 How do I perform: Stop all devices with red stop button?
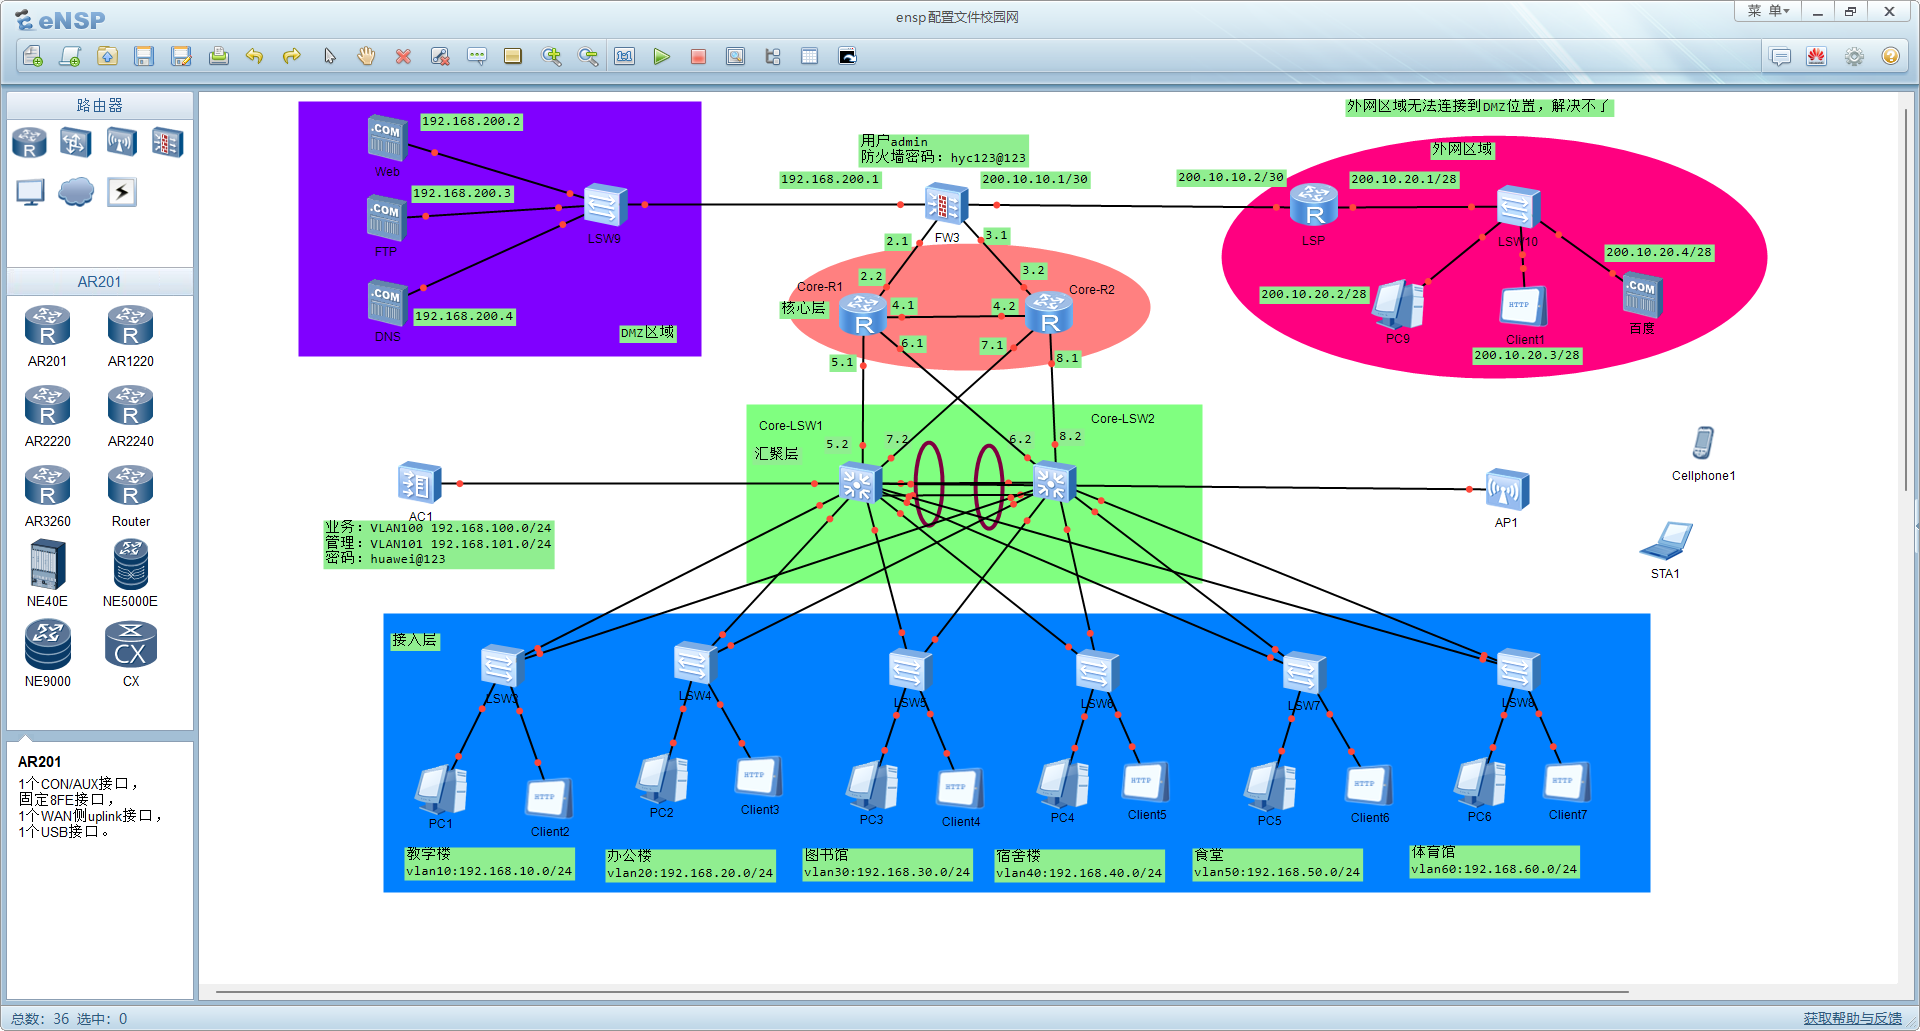698,56
